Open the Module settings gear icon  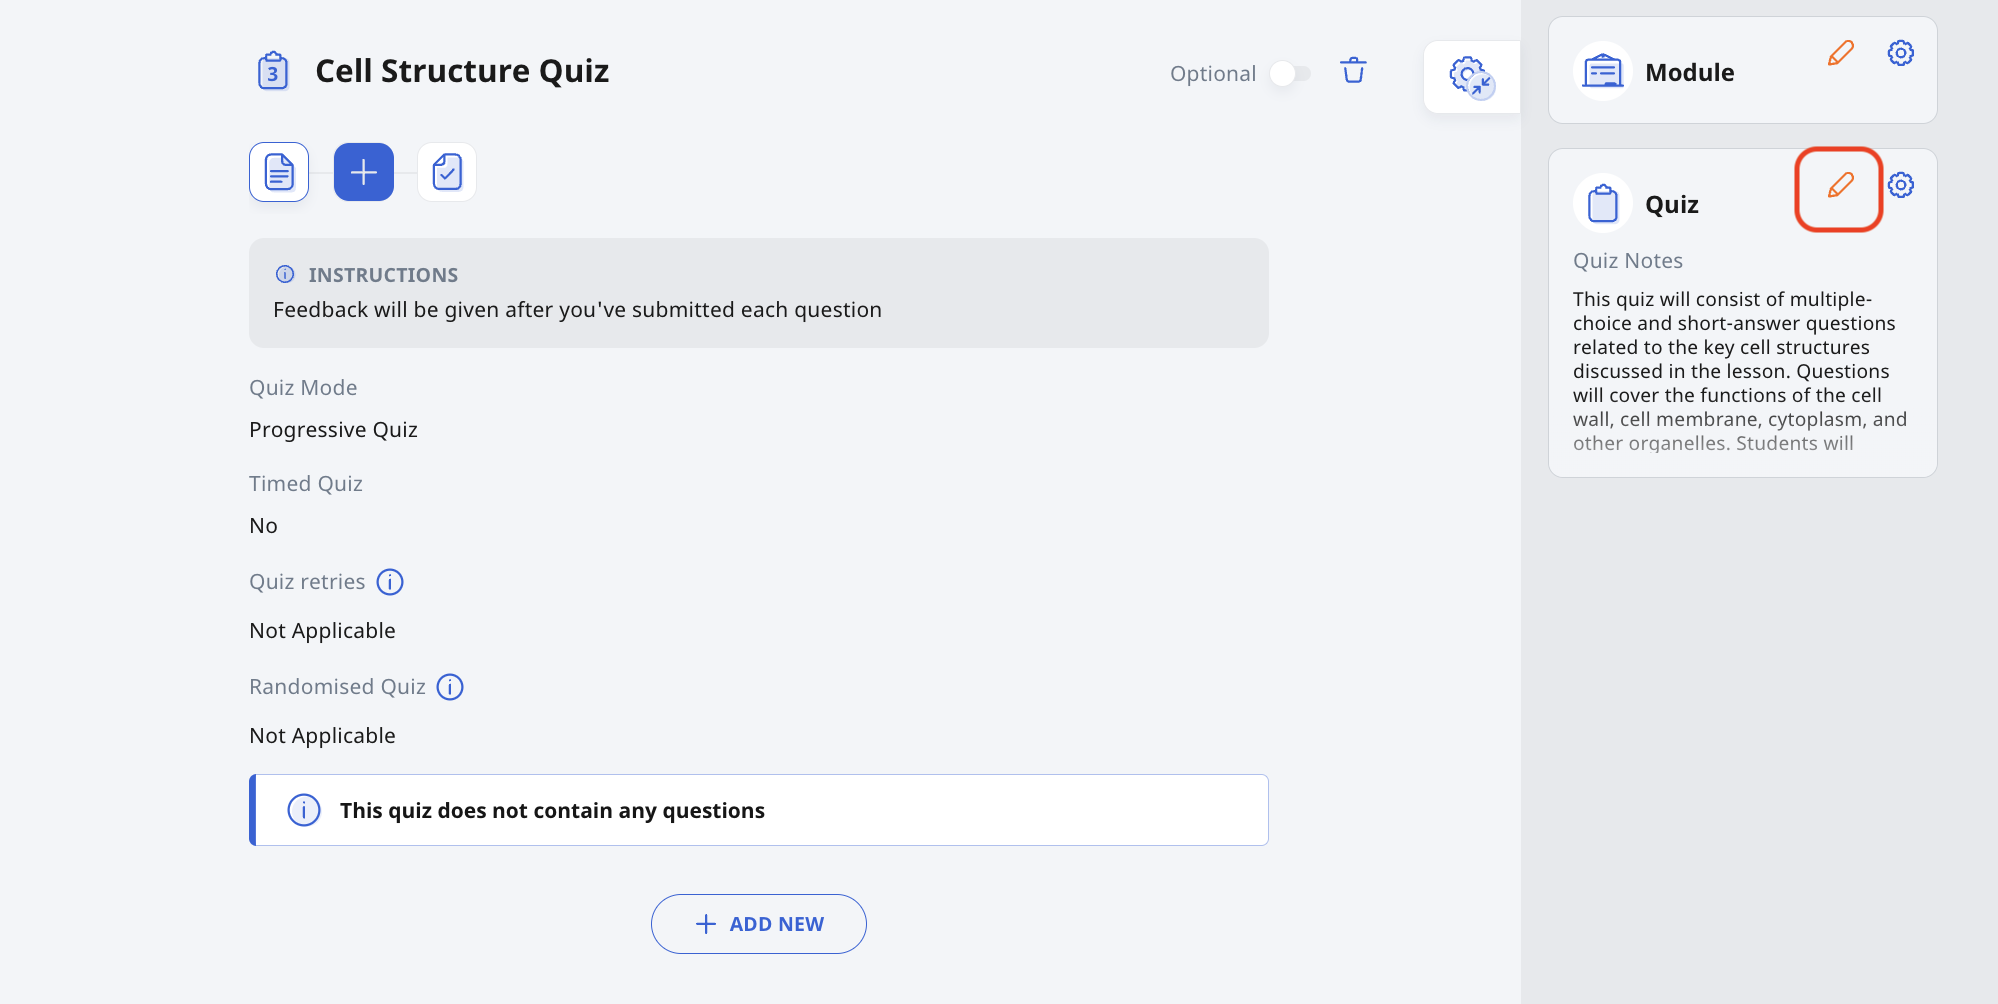click(x=1900, y=53)
